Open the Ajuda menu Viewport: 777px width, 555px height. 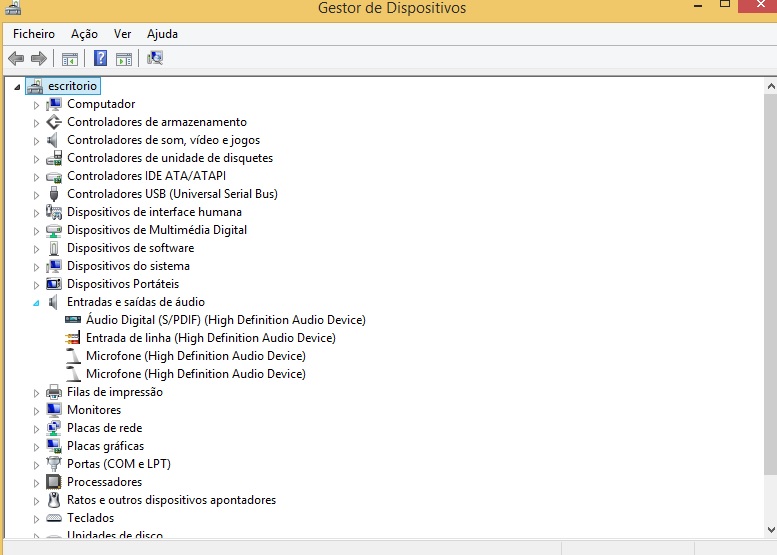click(162, 34)
